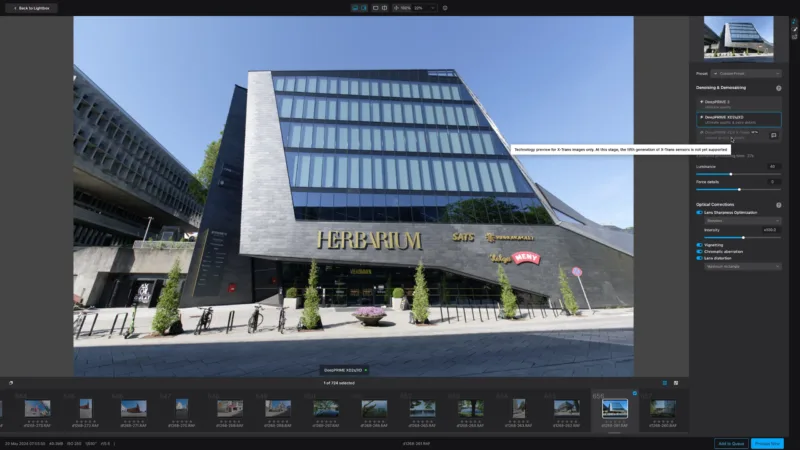Select the split-view compare icon

pos(384,8)
